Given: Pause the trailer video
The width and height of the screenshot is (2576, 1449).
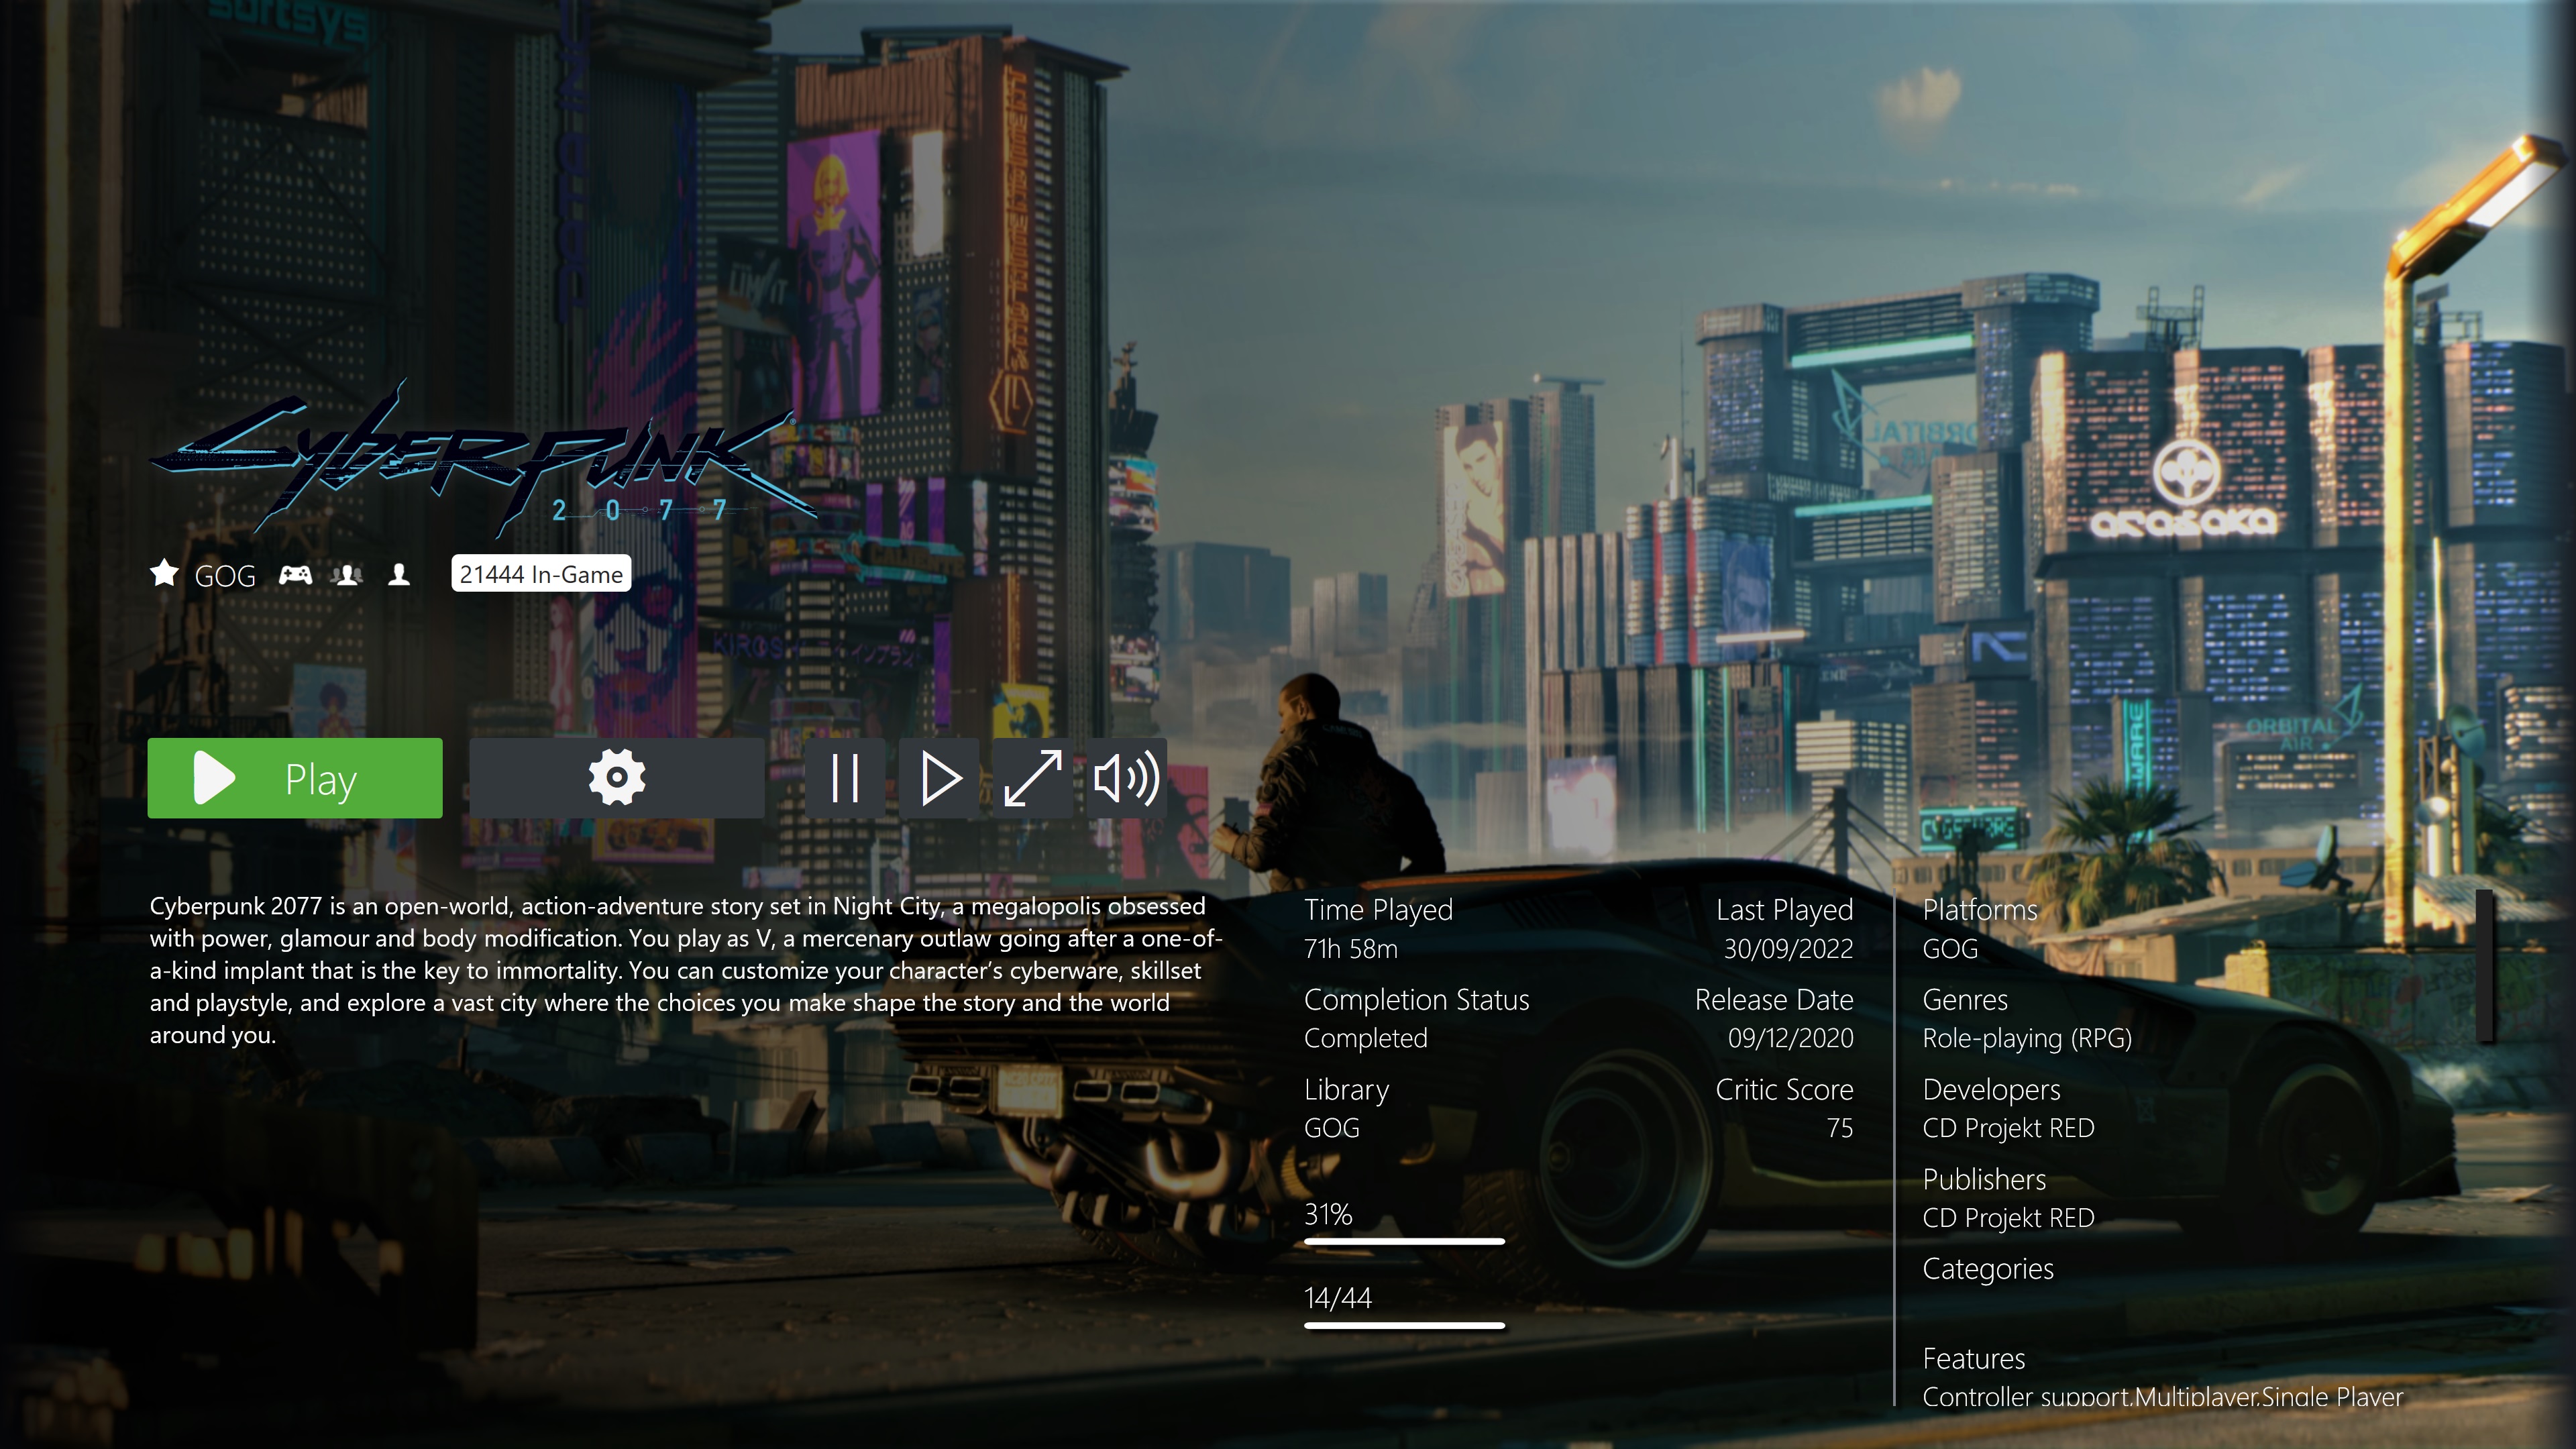Looking at the screenshot, I should (845, 778).
